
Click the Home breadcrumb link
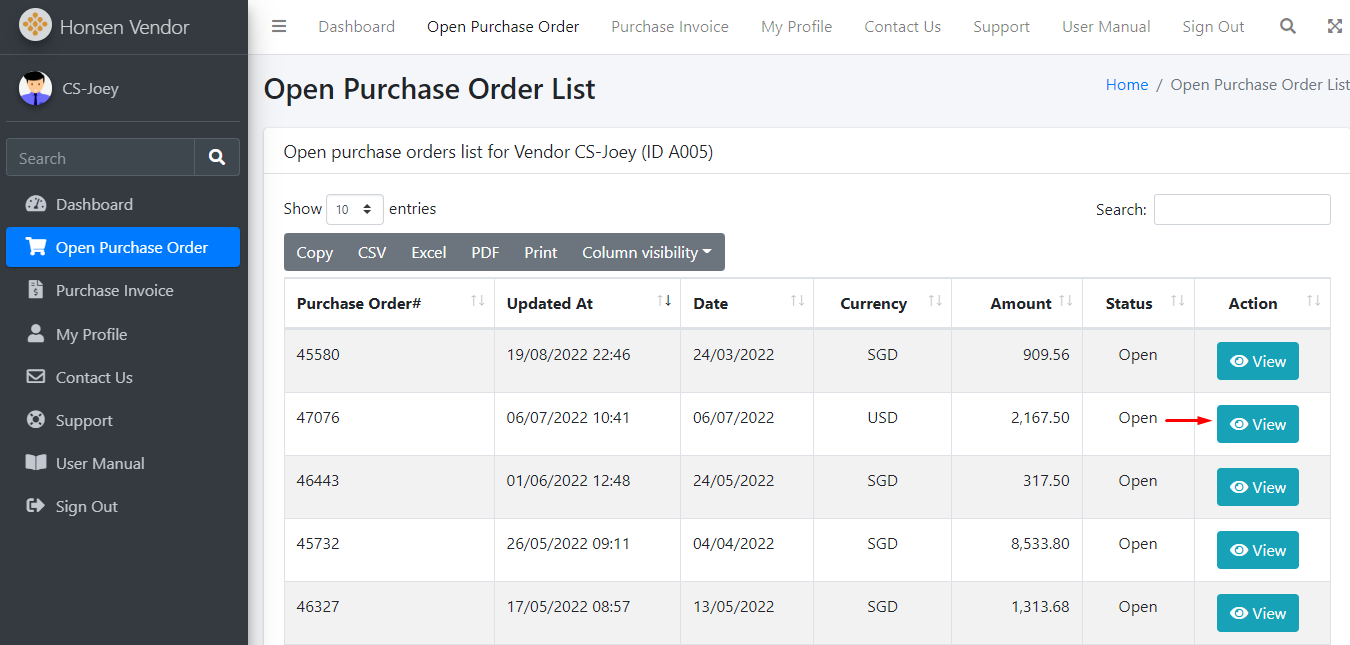click(1126, 85)
